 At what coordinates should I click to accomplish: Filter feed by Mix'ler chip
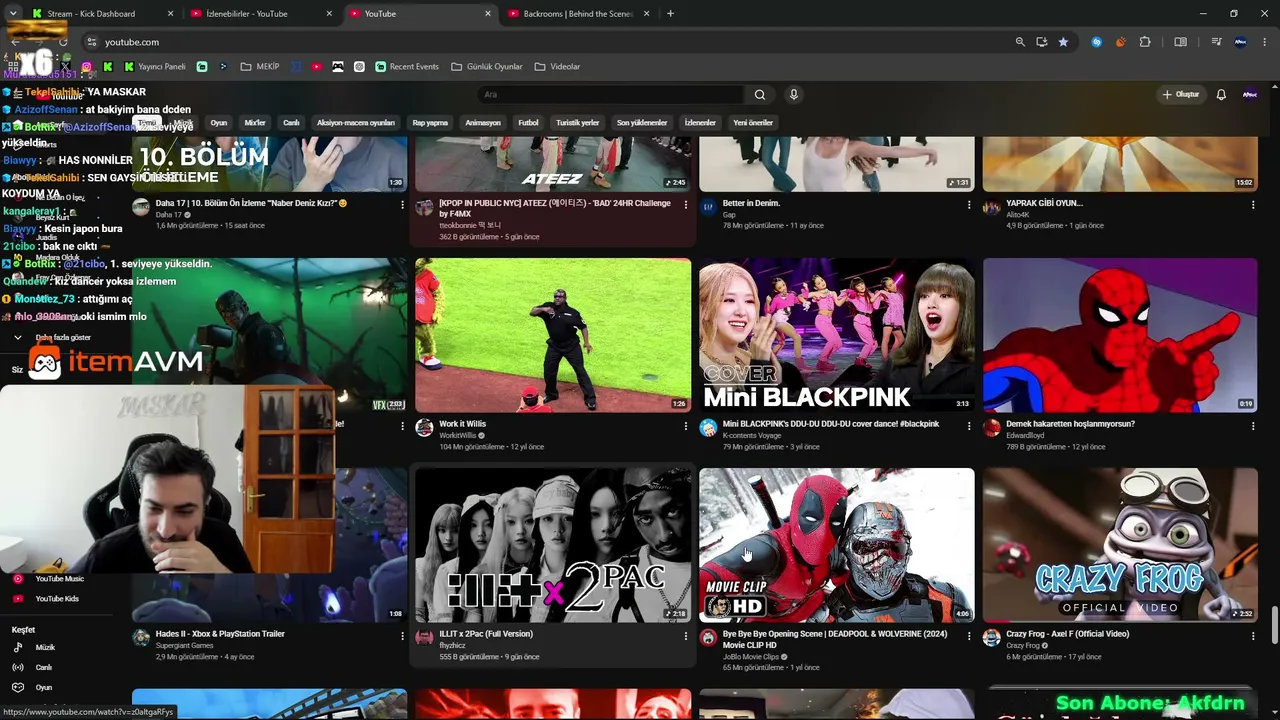coord(255,123)
